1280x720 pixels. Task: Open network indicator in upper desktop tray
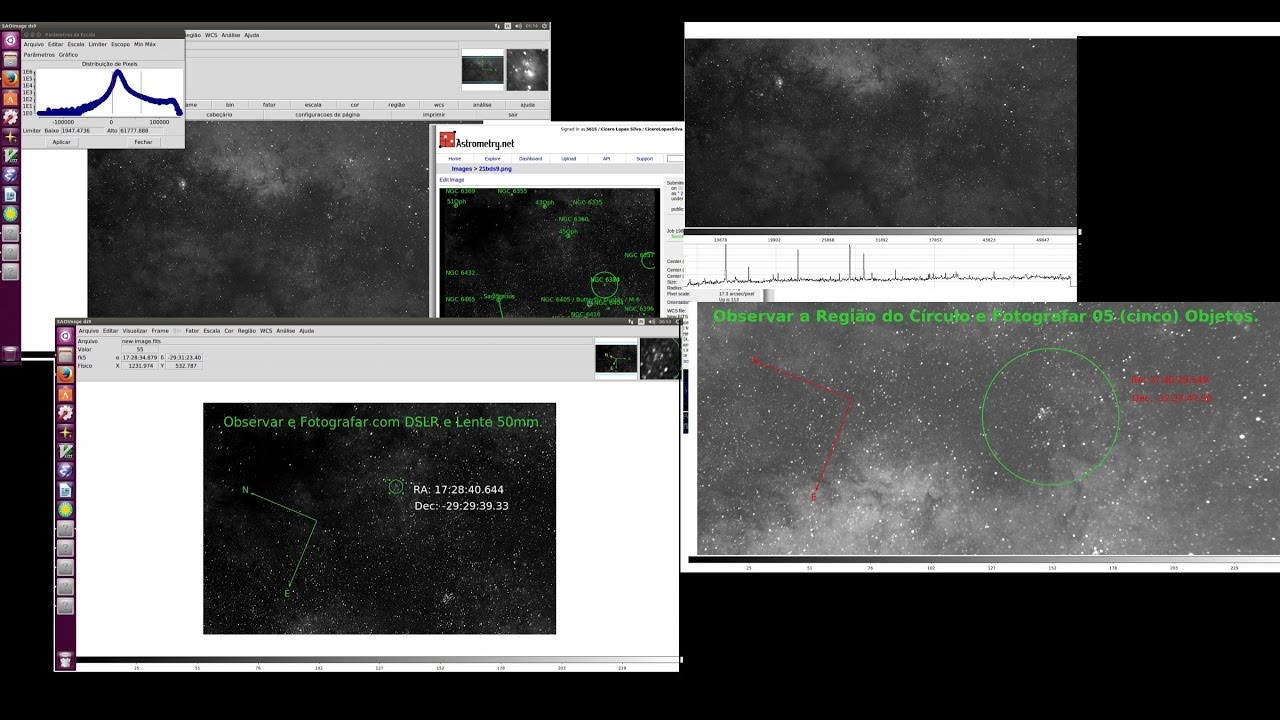[x=497, y=26]
